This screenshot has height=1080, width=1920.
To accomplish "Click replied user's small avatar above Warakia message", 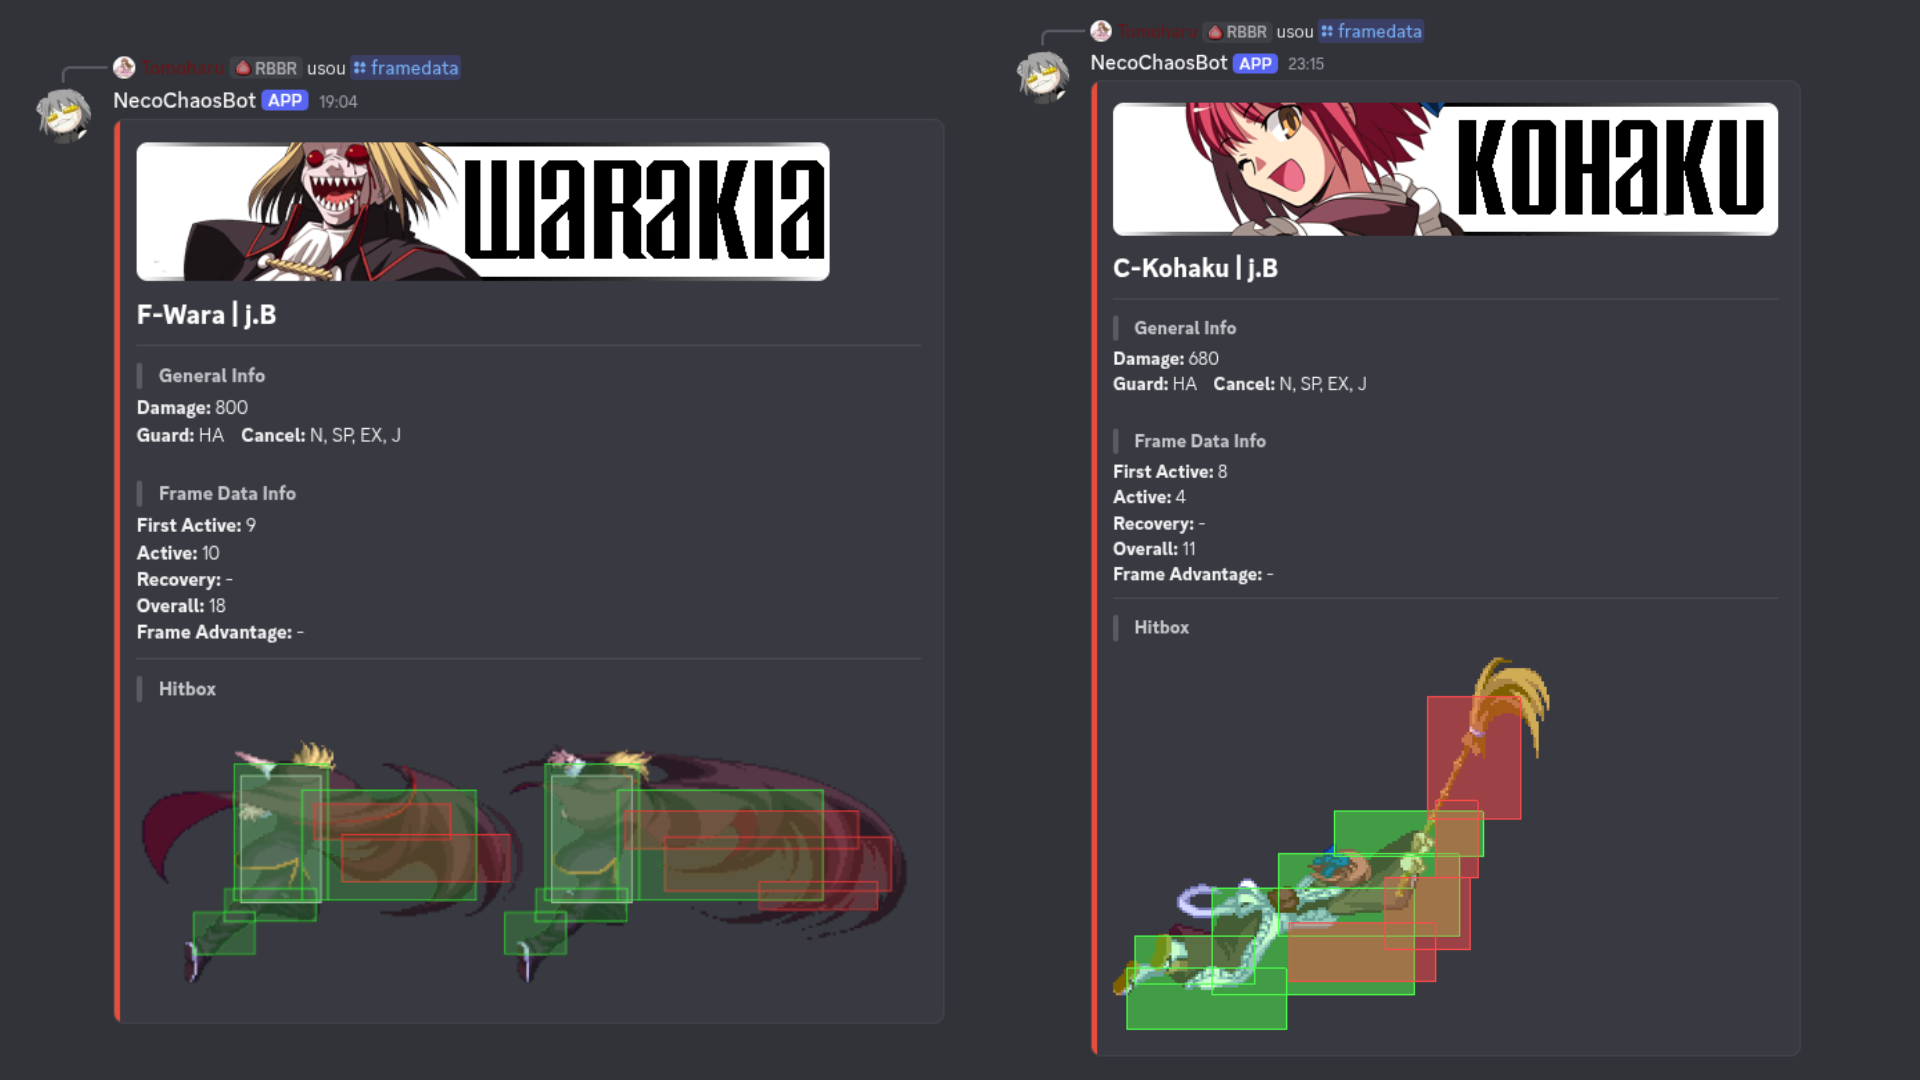I will coord(124,67).
